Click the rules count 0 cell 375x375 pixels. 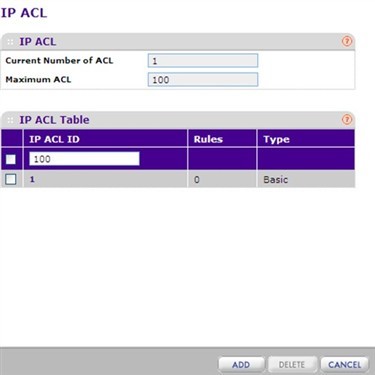(x=197, y=180)
